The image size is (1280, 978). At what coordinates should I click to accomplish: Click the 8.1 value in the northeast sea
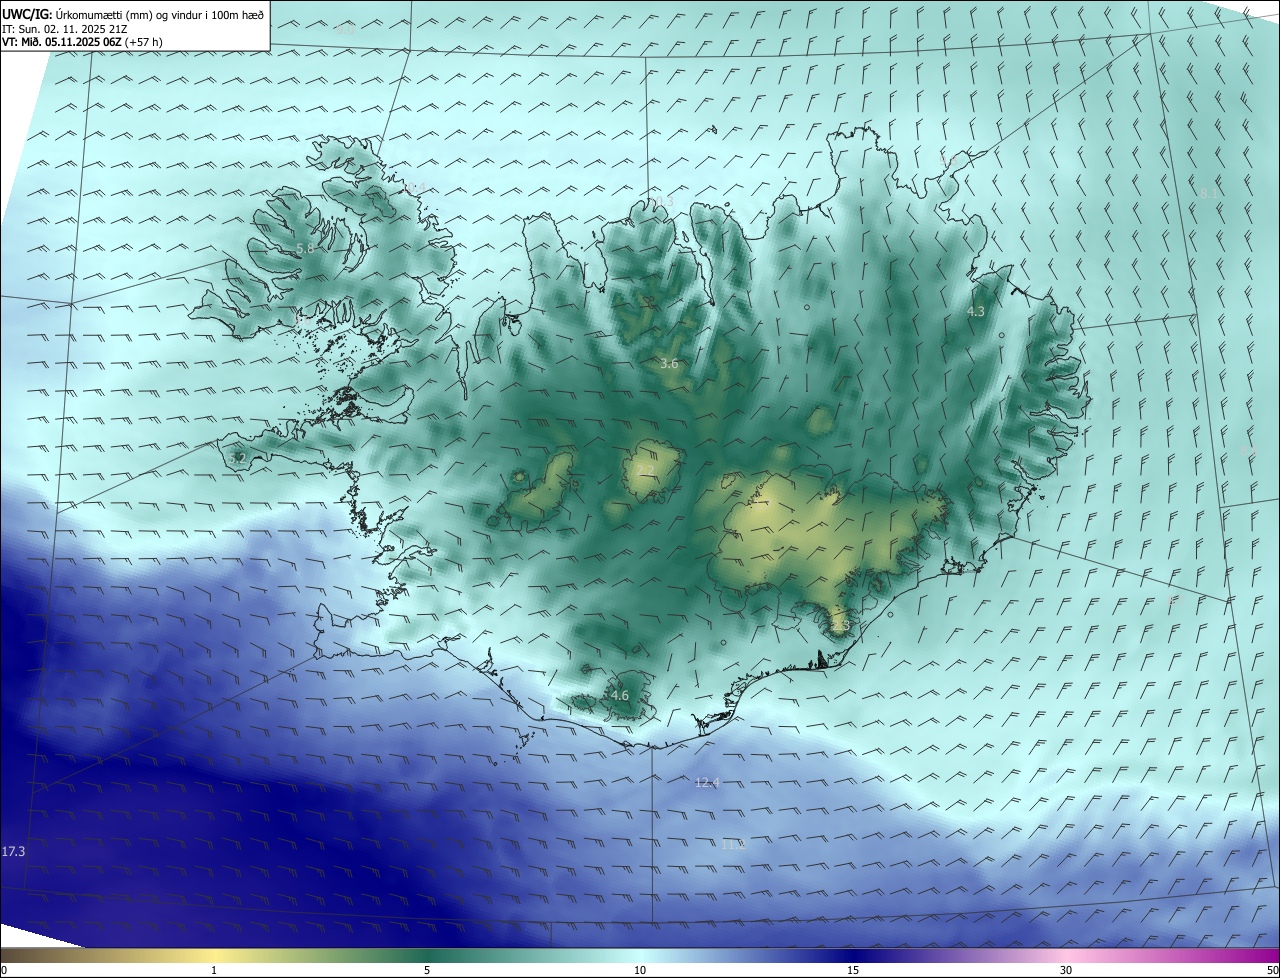click(1209, 193)
